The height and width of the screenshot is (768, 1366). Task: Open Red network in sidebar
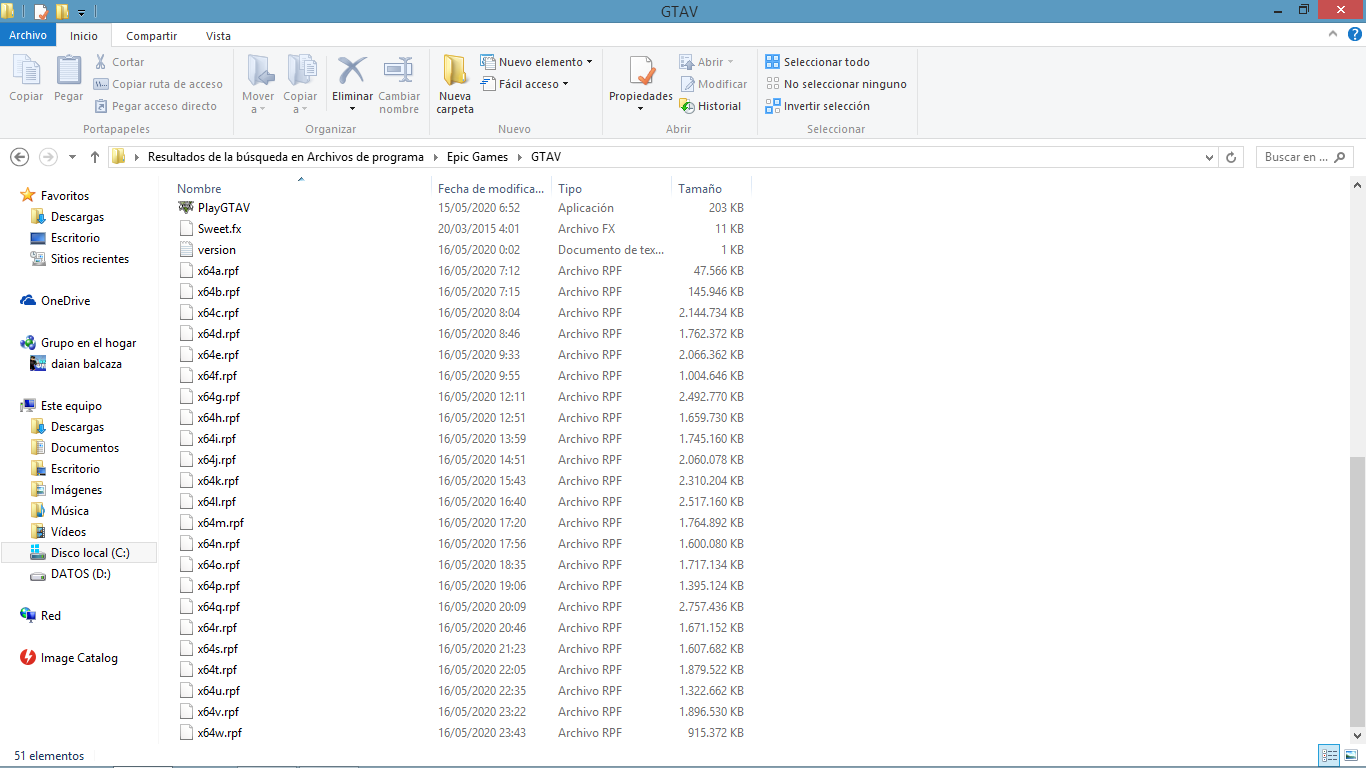pyautogui.click(x=51, y=616)
